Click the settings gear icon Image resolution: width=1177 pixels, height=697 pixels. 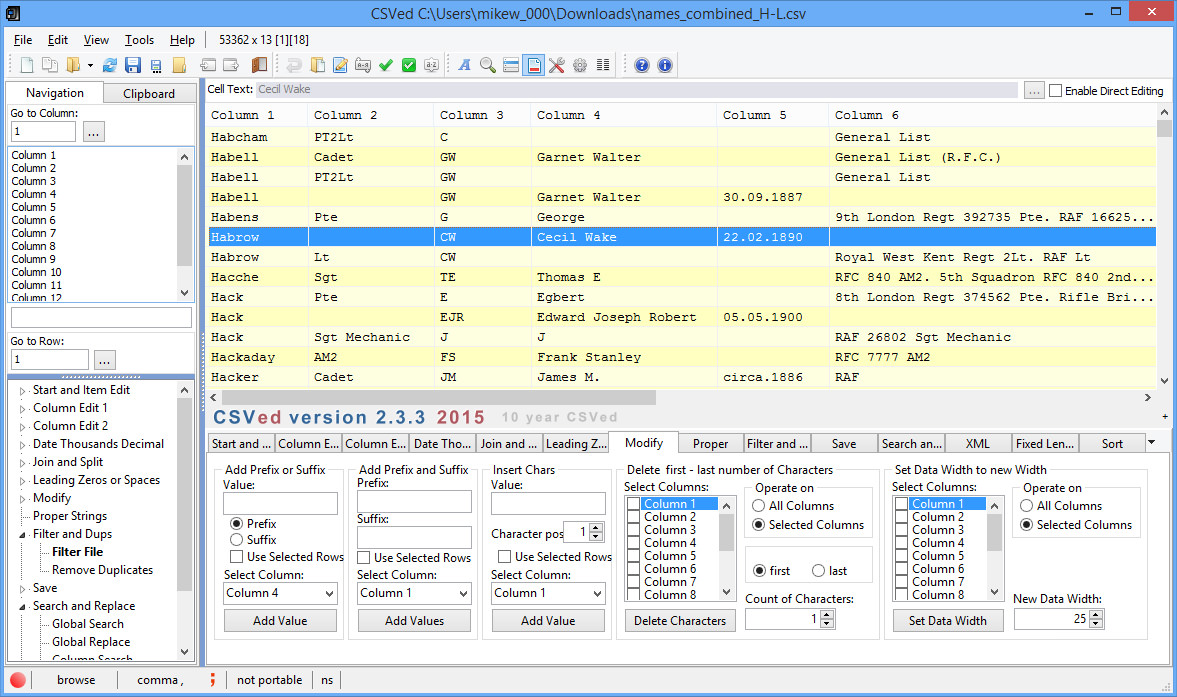tap(580, 64)
